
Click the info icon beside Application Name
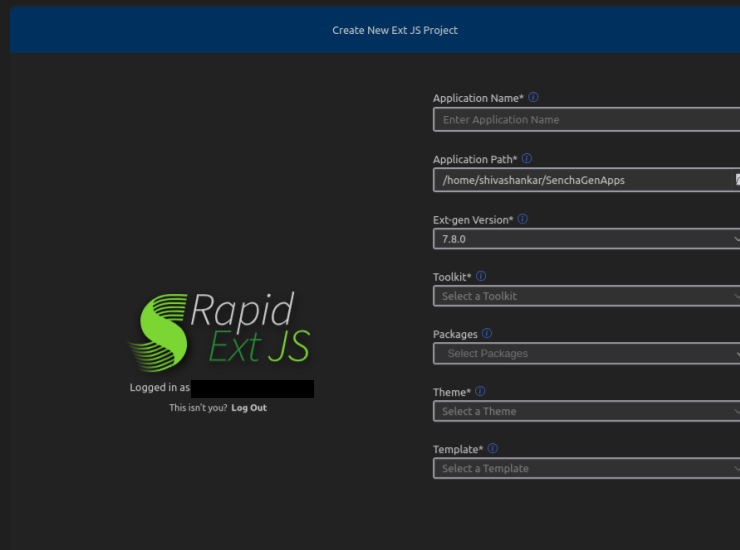tap(533, 98)
